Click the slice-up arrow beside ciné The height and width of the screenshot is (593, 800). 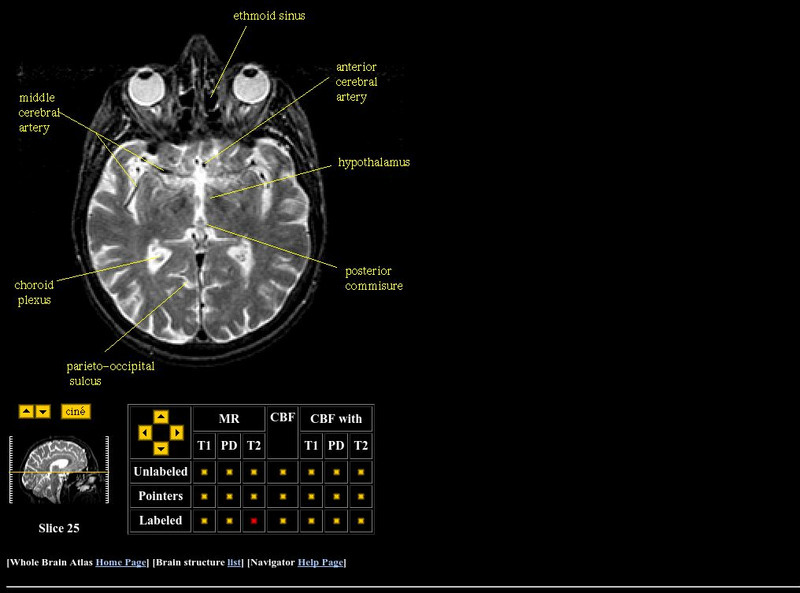tap(27, 411)
